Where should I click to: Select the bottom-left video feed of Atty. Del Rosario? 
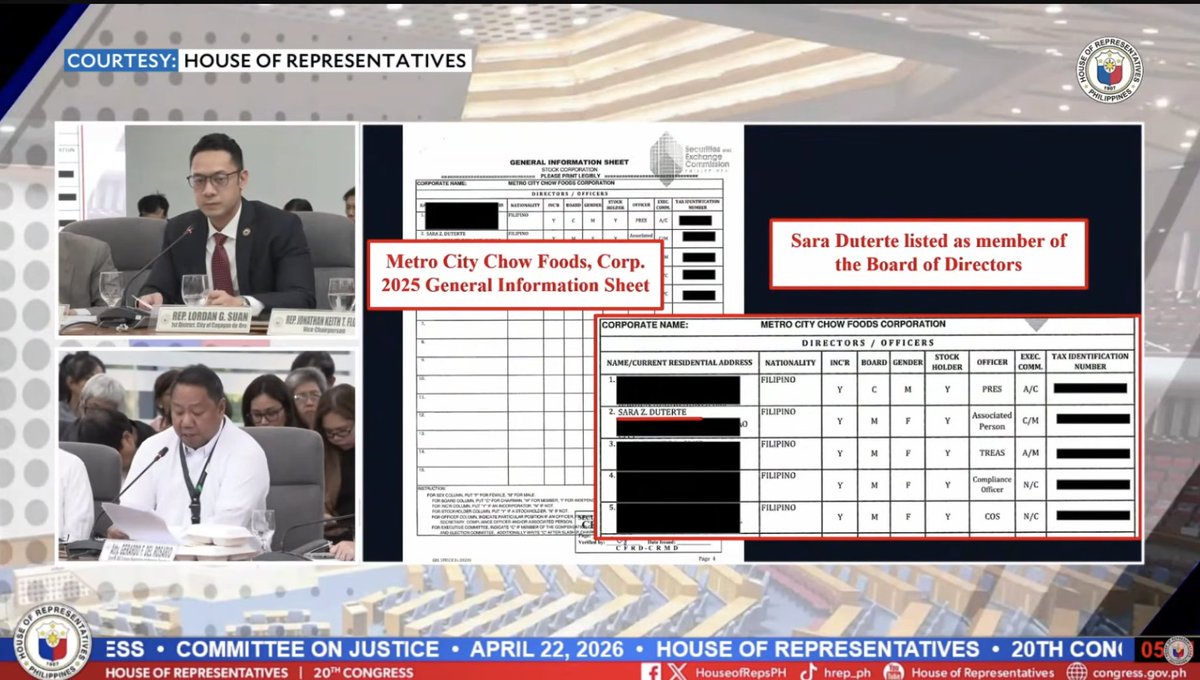tap(207, 456)
